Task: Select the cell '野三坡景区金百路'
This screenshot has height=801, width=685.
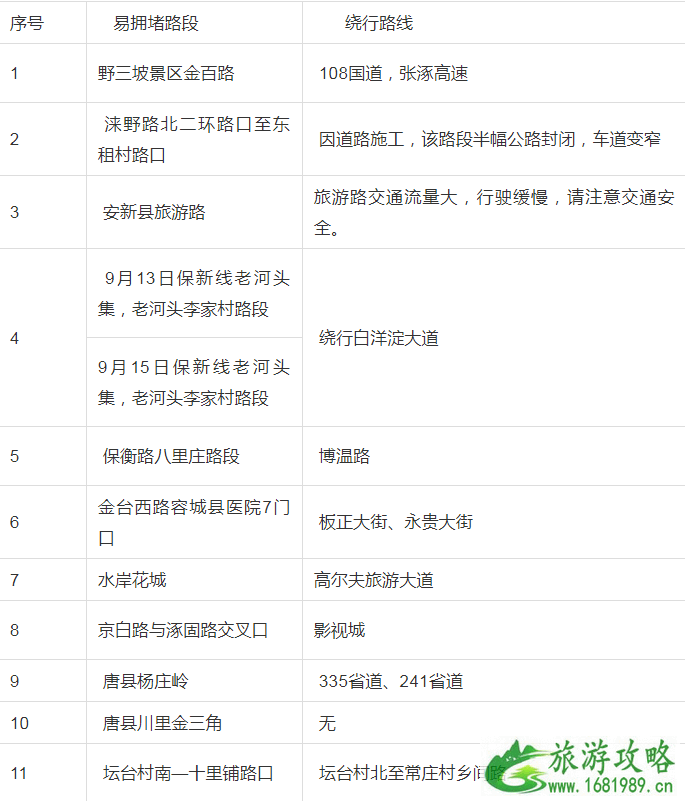Action: [x=194, y=73]
